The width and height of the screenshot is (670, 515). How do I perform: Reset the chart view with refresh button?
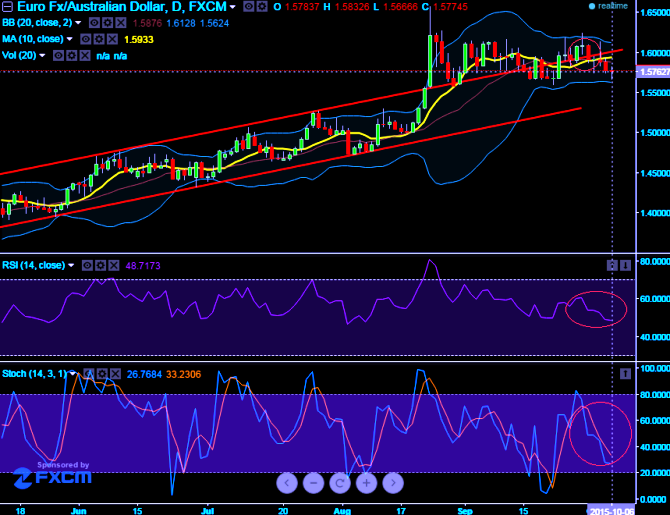tap(340, 483)
